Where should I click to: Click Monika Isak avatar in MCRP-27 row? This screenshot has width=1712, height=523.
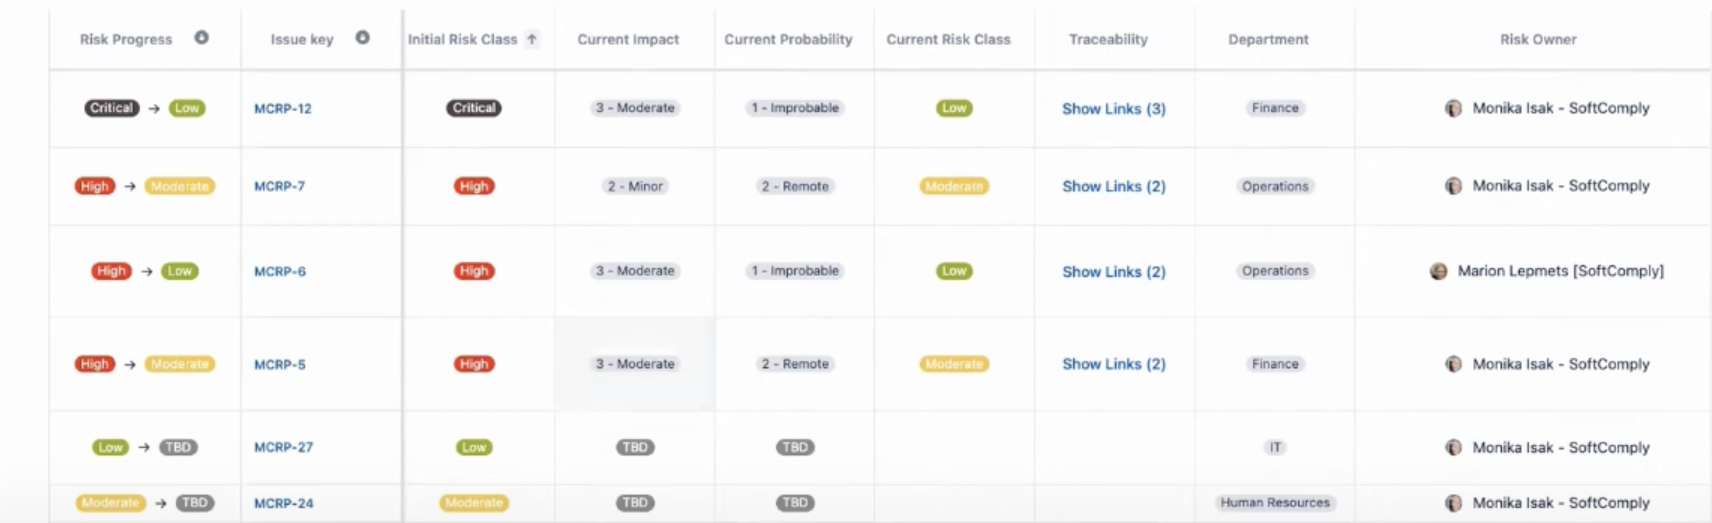1453,447
